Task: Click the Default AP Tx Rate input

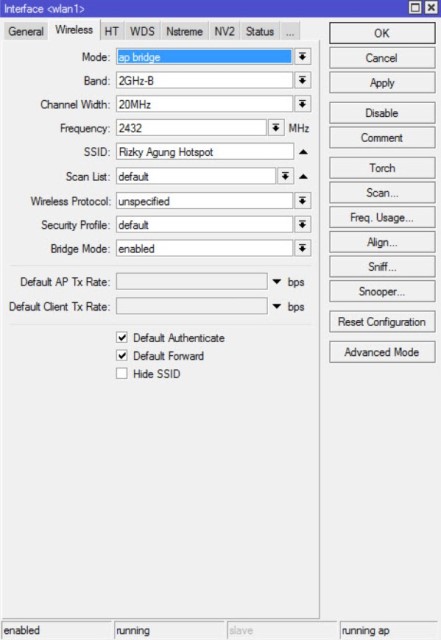Action: point(192,282)
